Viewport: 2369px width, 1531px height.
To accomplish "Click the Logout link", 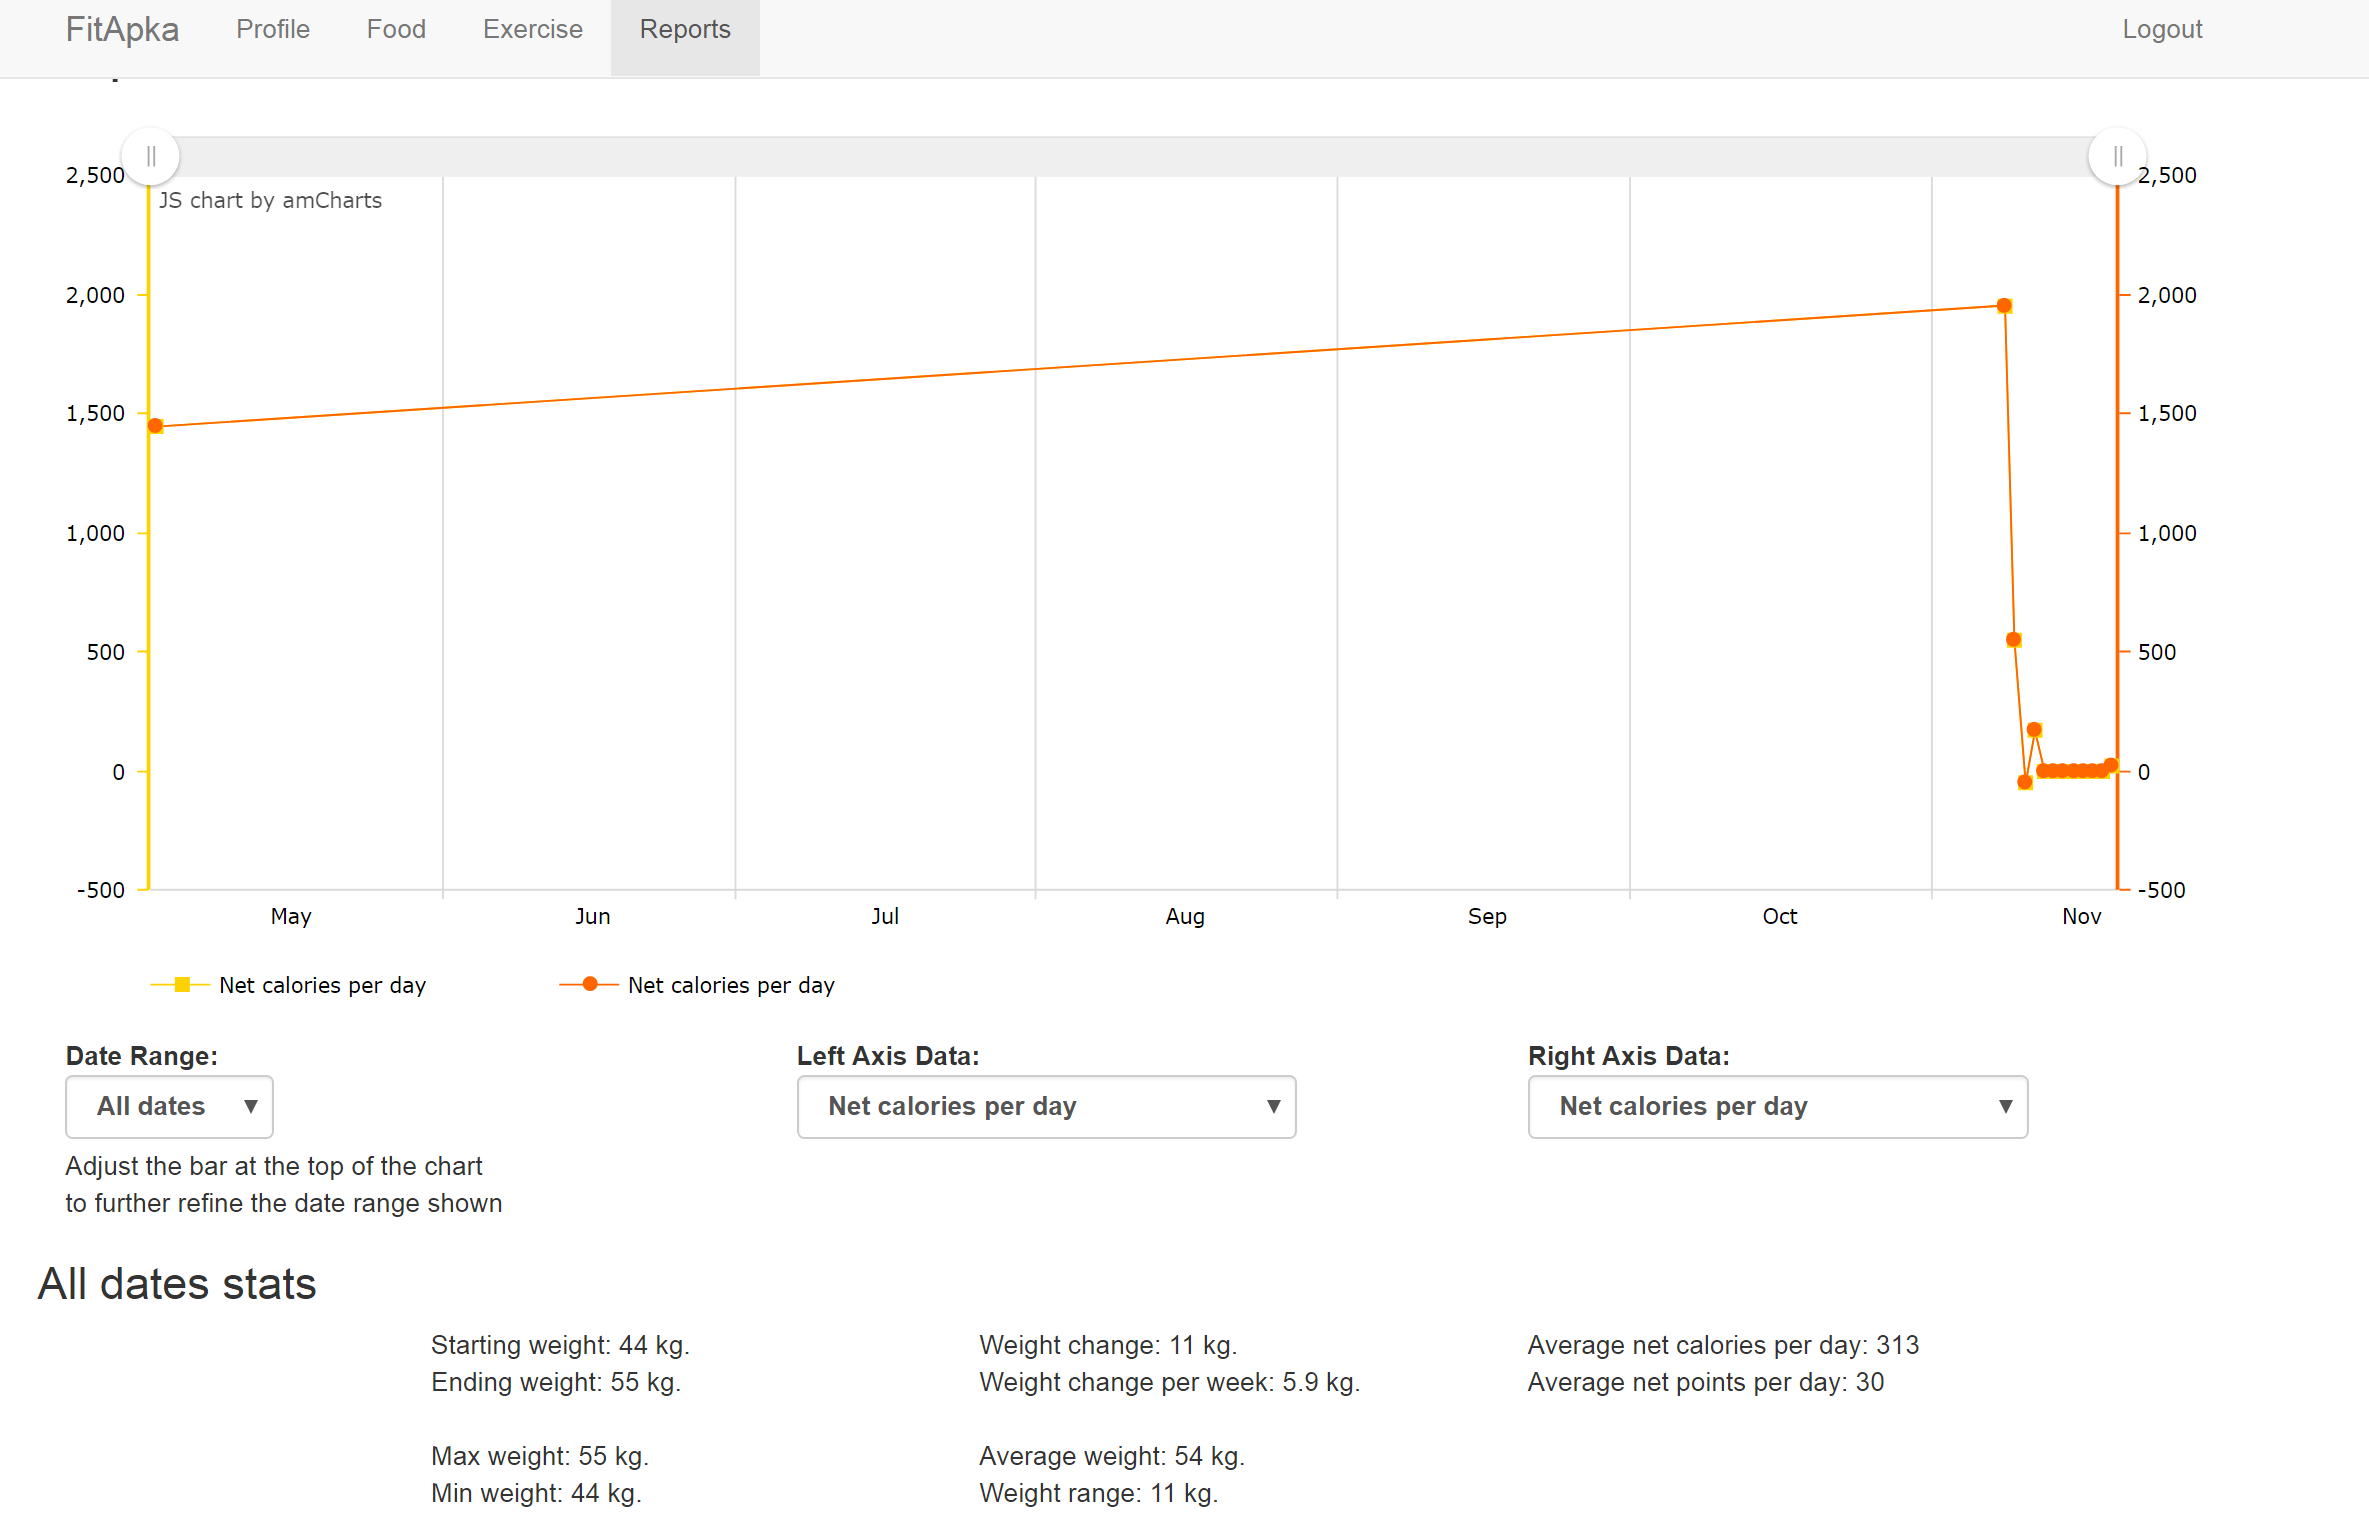I will click(2162, 30).
